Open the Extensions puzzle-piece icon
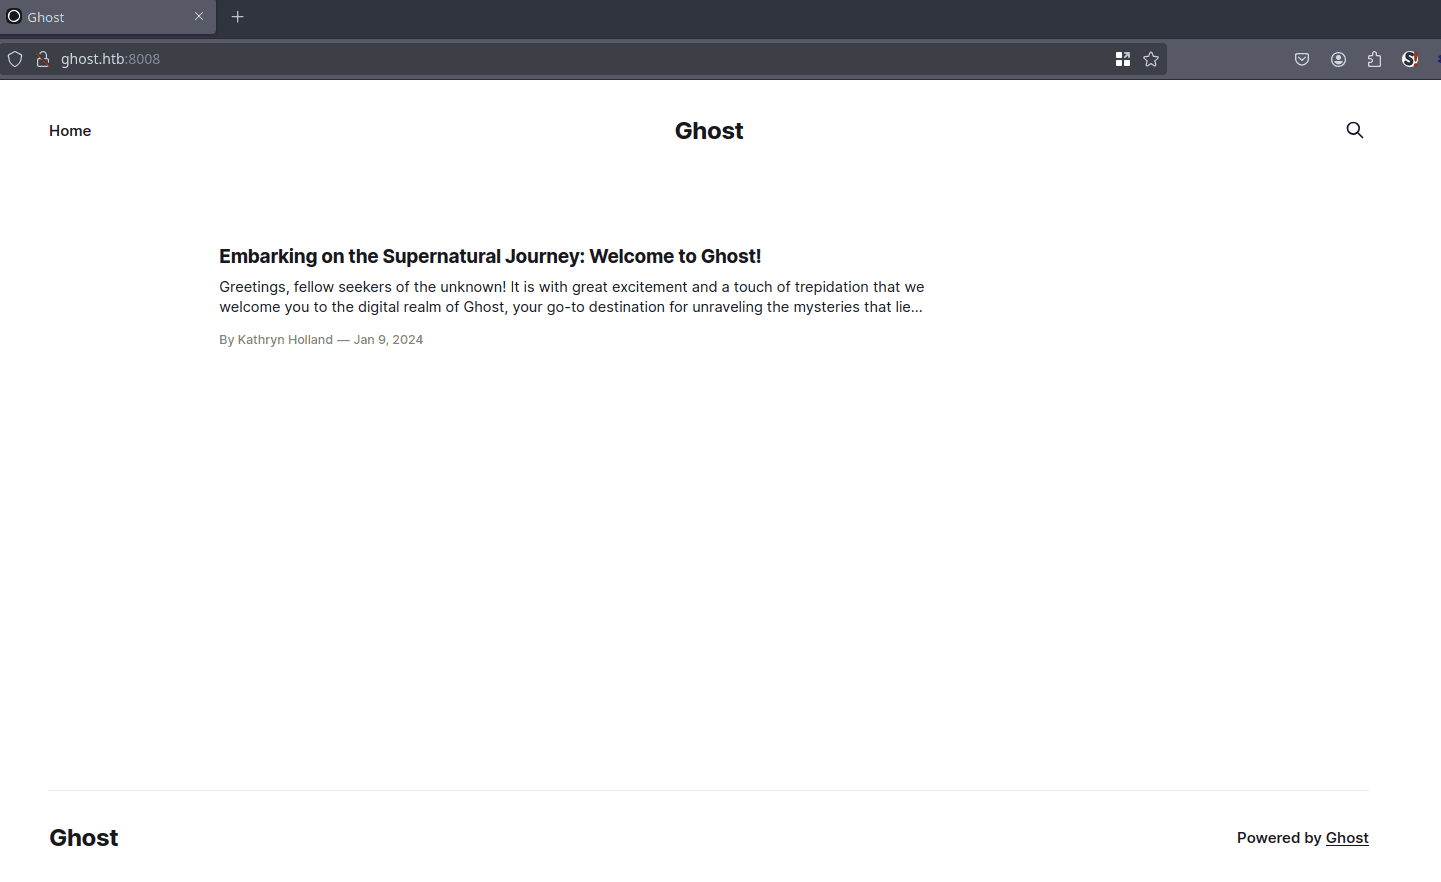 coord(1374,59)
